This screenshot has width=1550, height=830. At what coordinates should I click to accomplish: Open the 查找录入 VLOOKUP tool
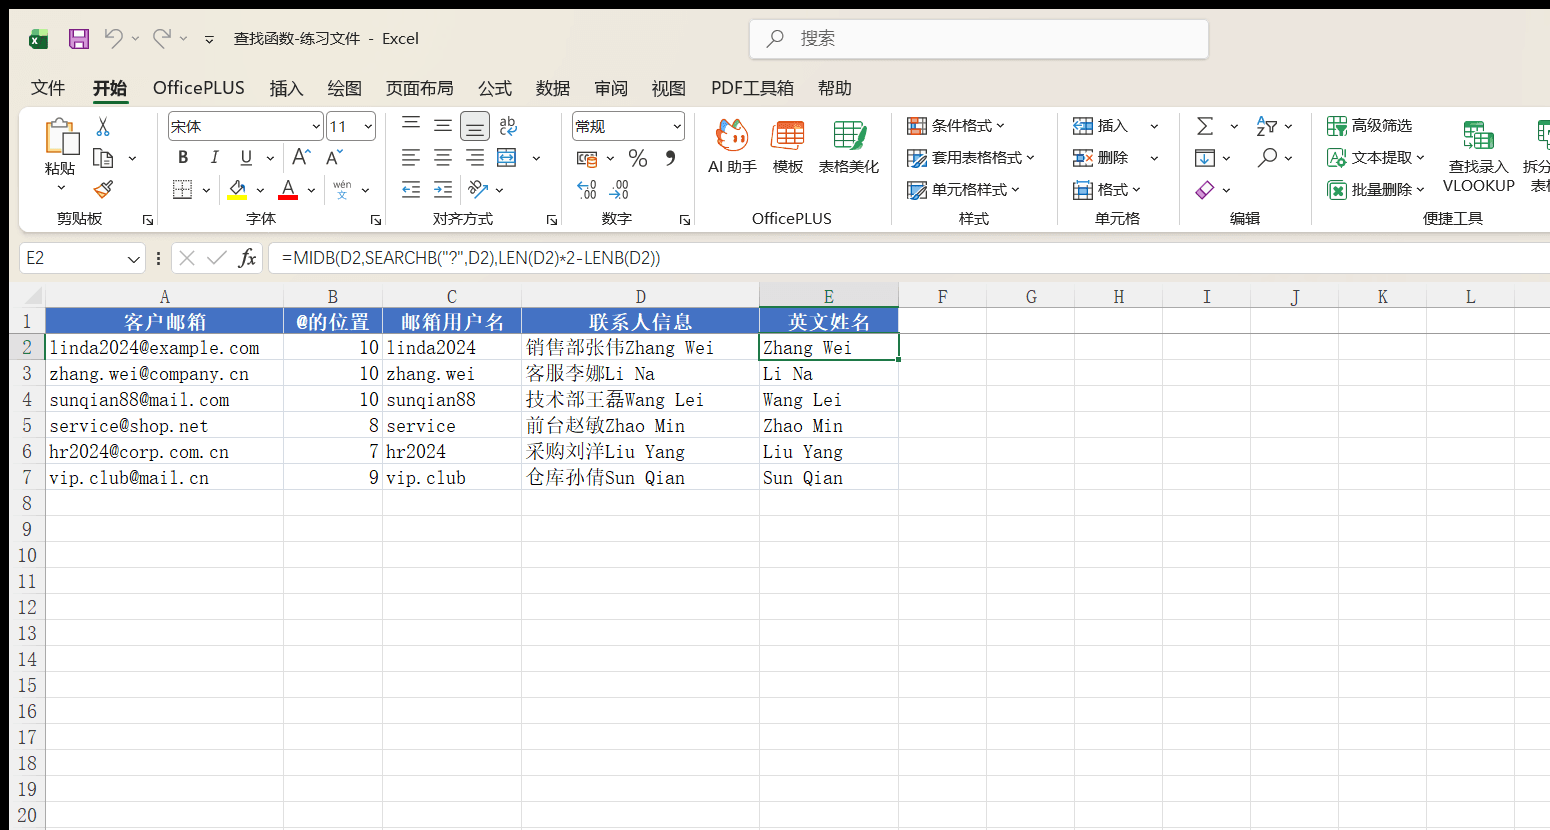click(x=1478, y=156)
